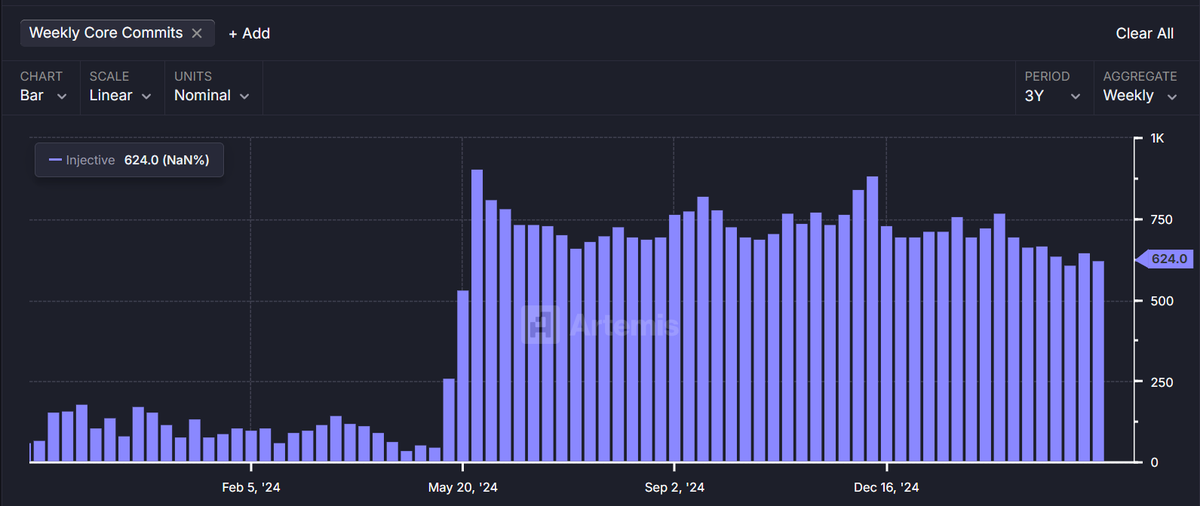Select the Weekly Core Commits chip label
The image size is (1200, 506).
tap(106, 33)
